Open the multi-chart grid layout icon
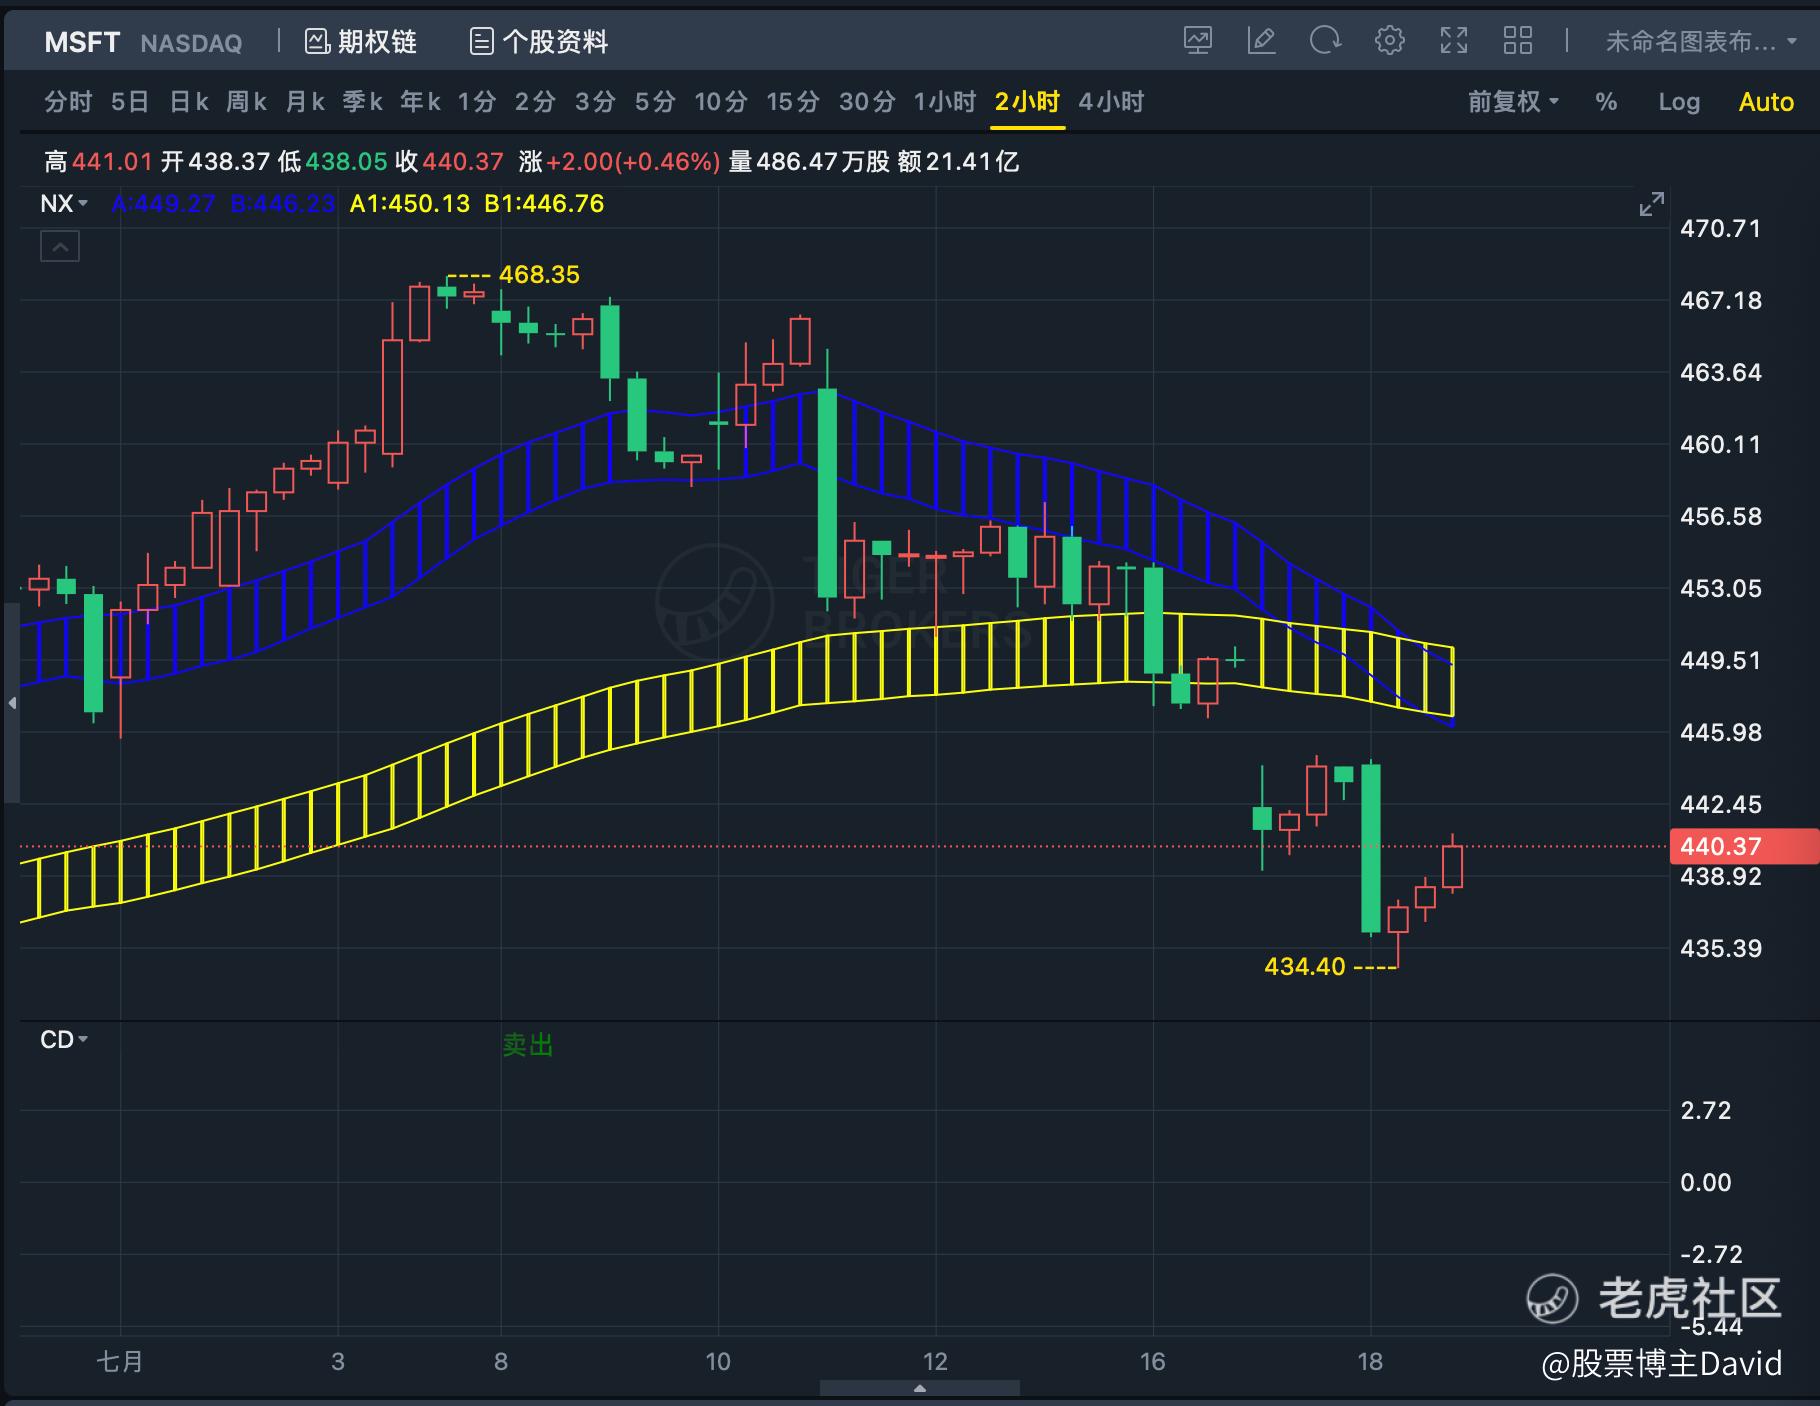 1517,41
